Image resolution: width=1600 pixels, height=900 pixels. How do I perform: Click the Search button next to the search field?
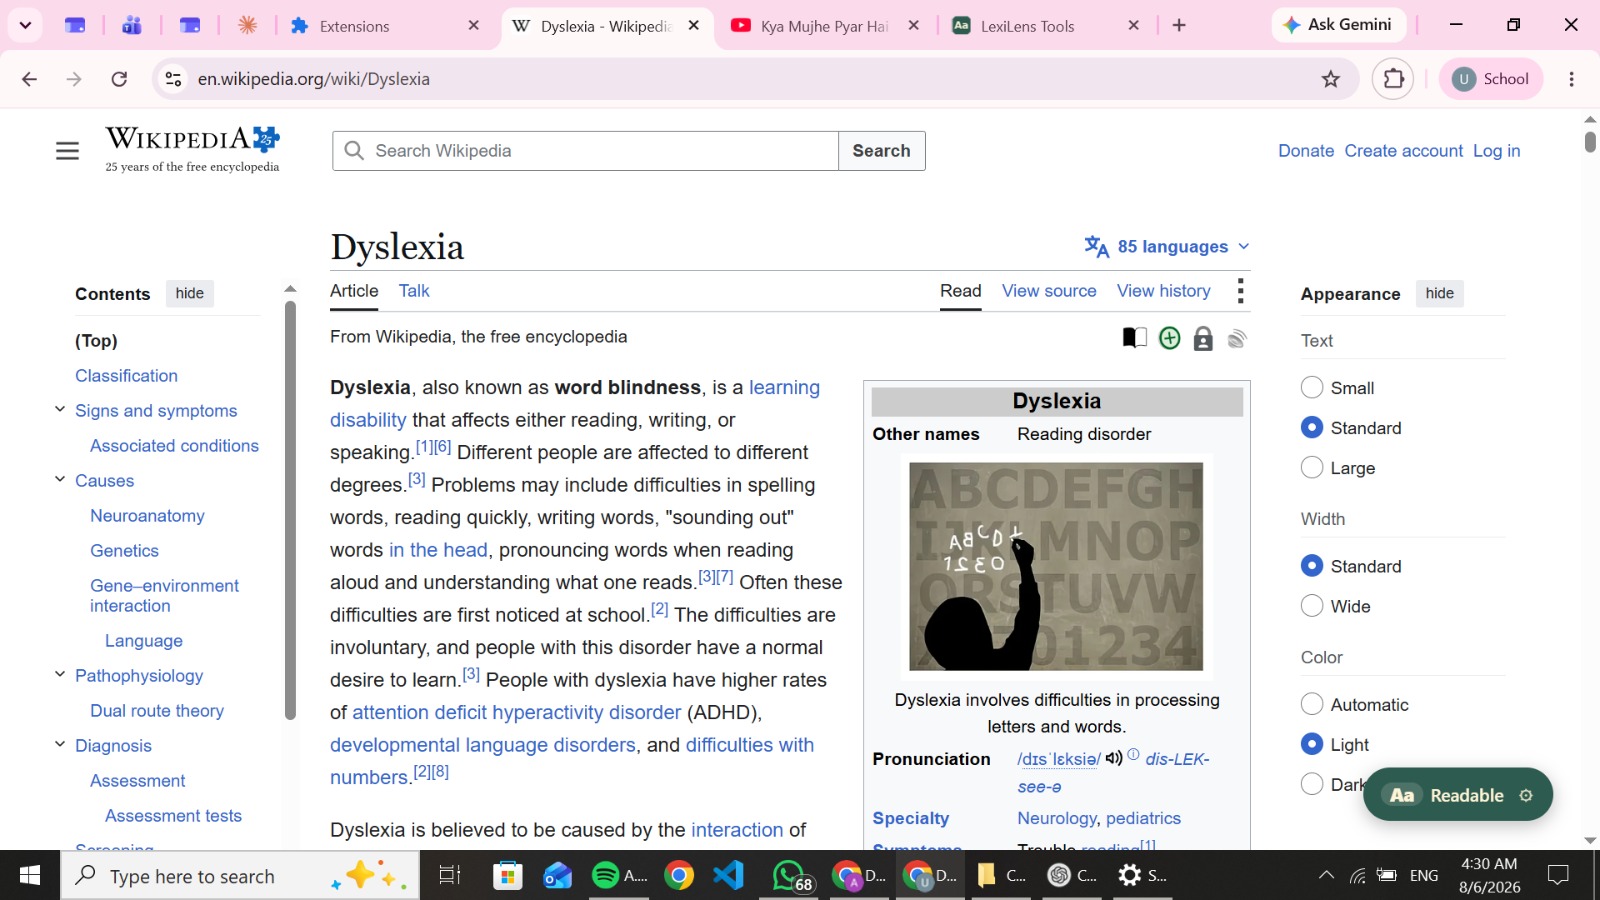[x=881, y=151]
